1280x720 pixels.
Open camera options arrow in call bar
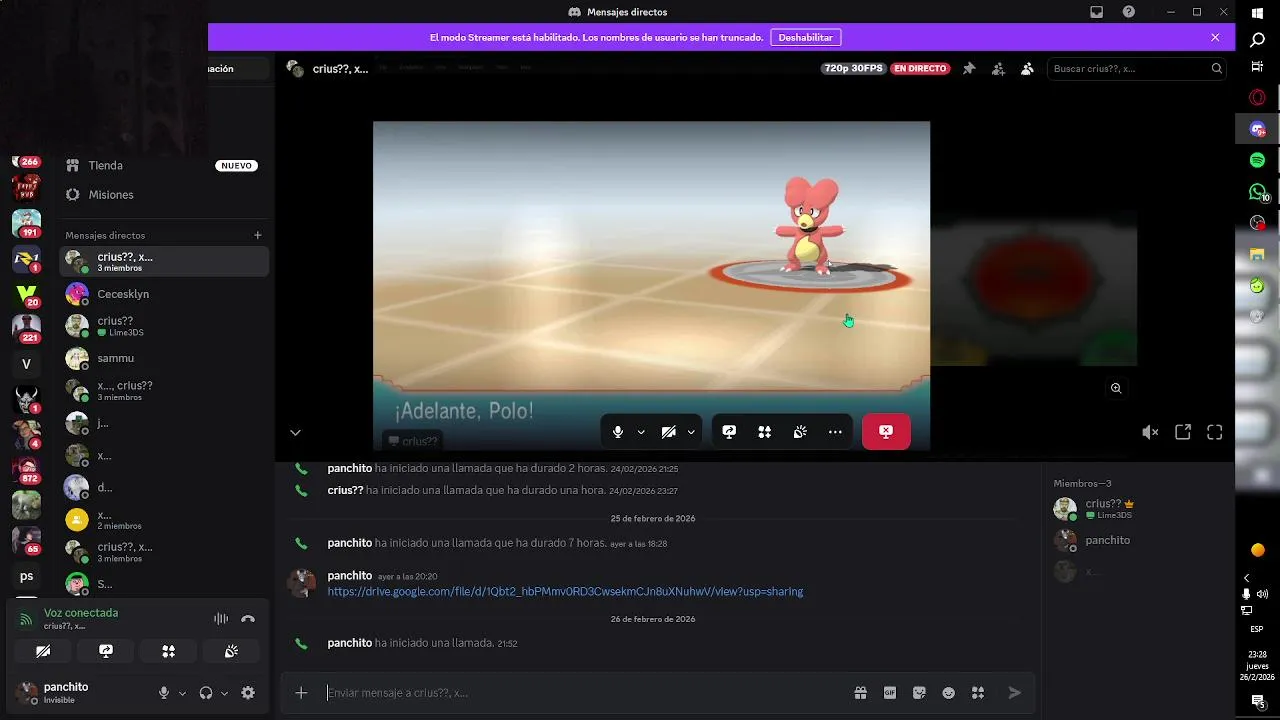(691, 432)
